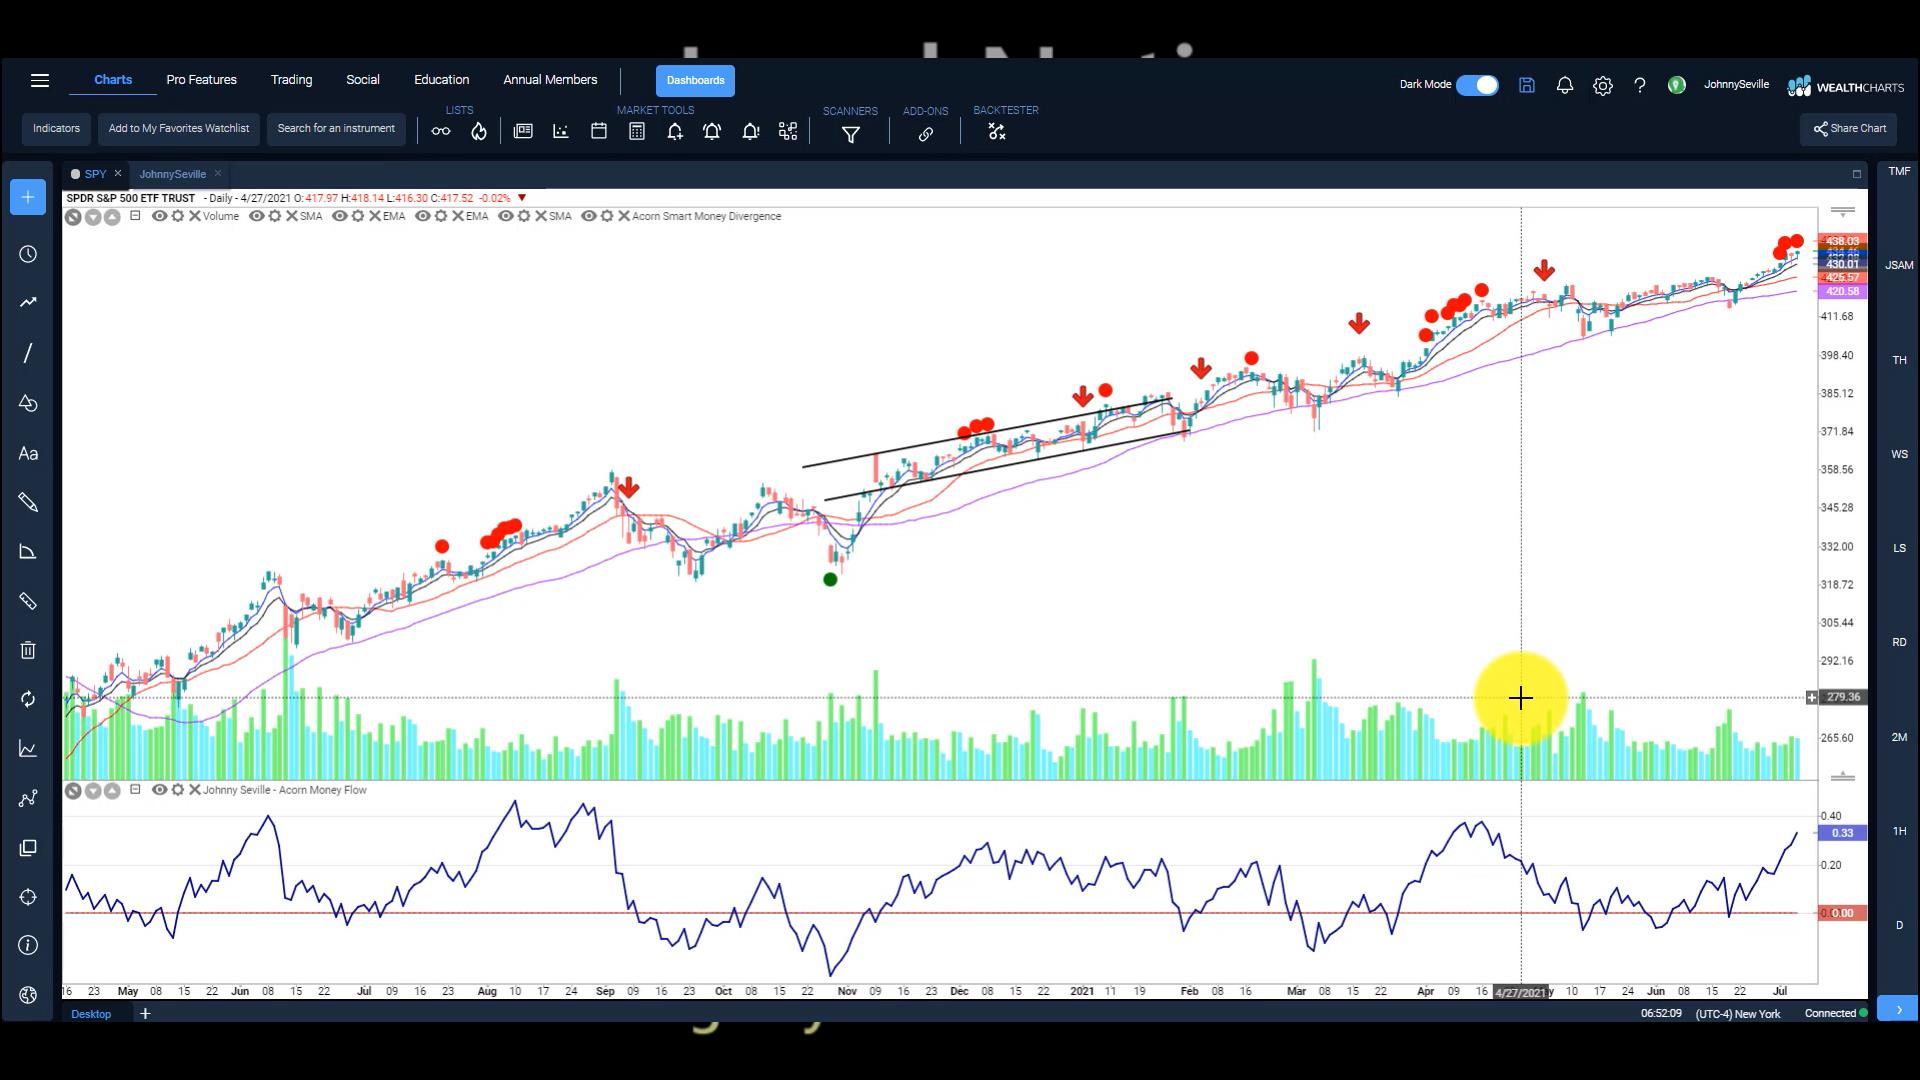
Task: Open the Scanners funnel filter icon
Action: 851,134
